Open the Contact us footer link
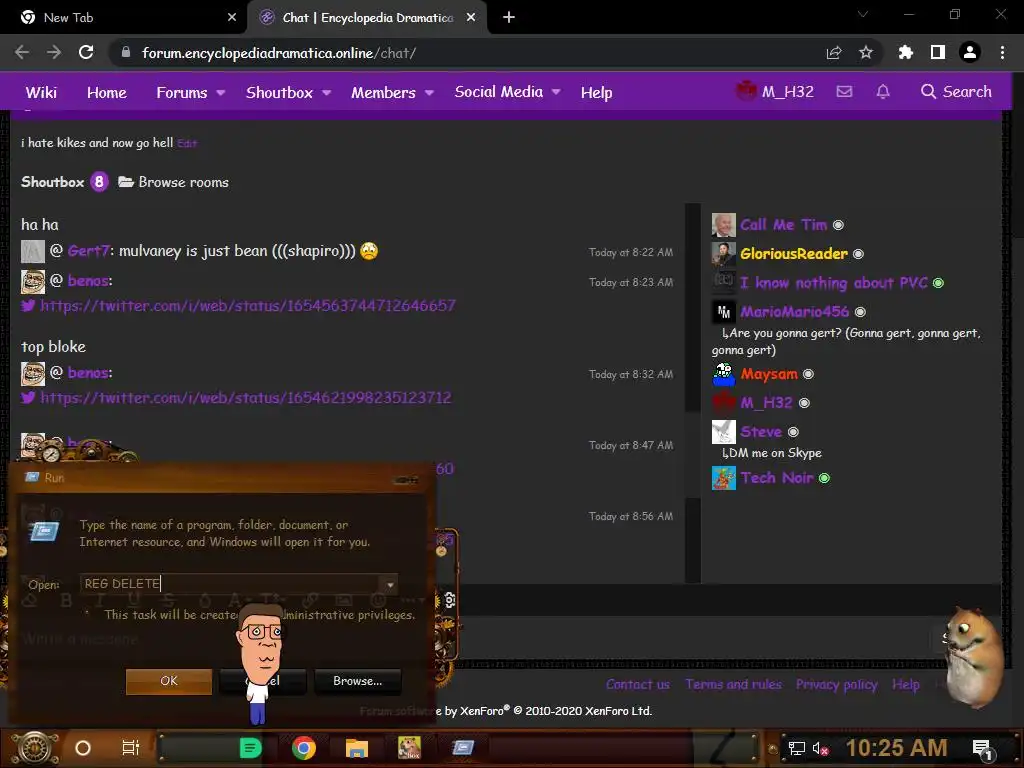The height and width of the screenshot is (768, 1024). pyautogui.click(x=637, y=684)
